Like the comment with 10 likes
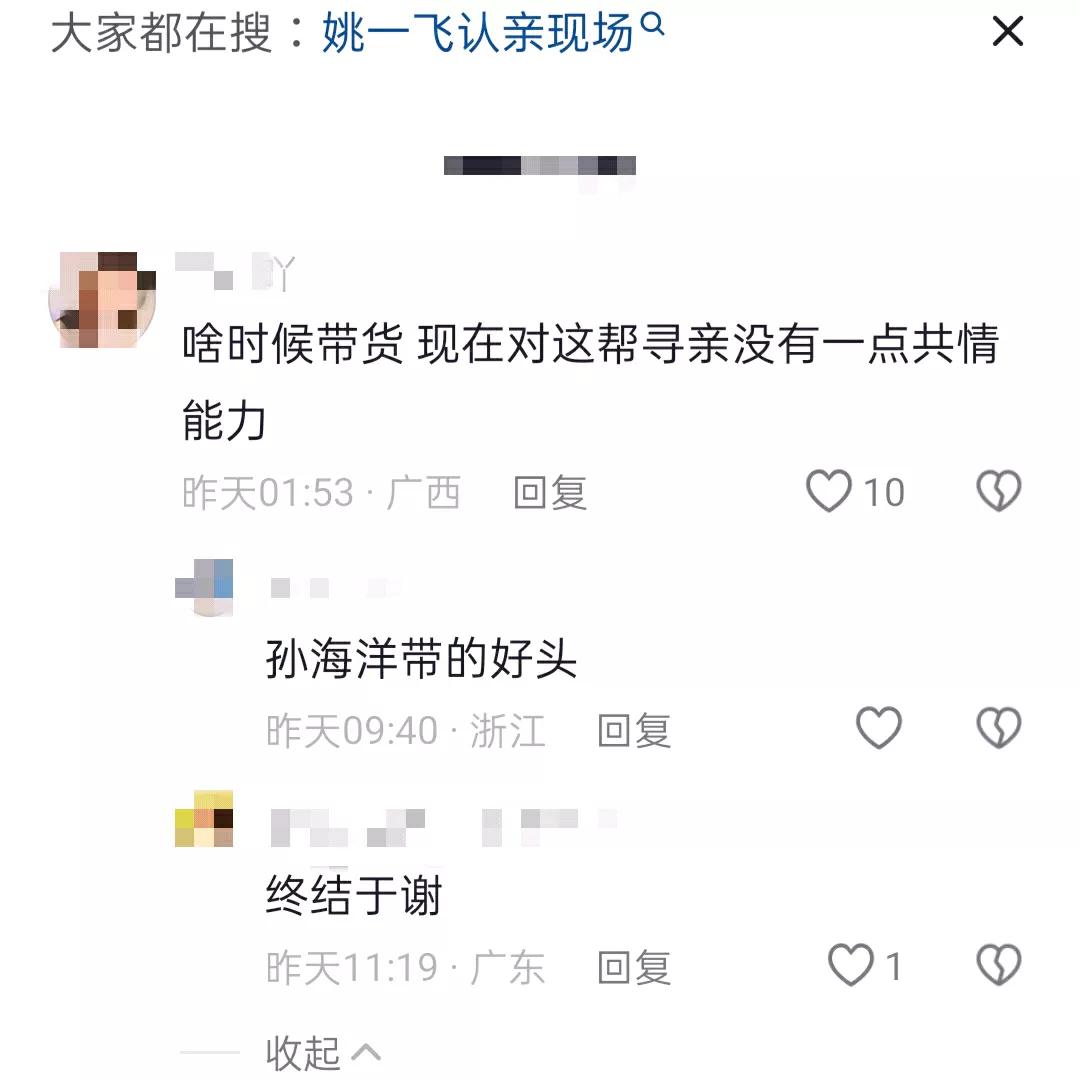Image resolution: width=1080 pixels, height=1080 pixels. [829, 491]
